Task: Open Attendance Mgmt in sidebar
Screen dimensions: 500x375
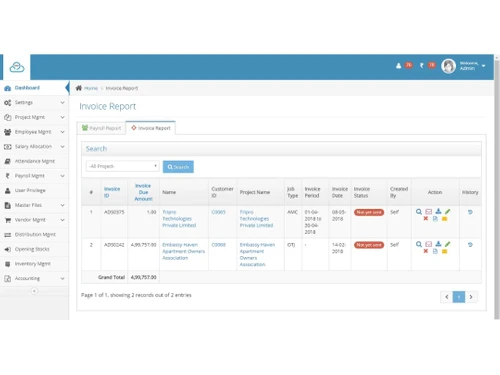Action: [34, 161]
